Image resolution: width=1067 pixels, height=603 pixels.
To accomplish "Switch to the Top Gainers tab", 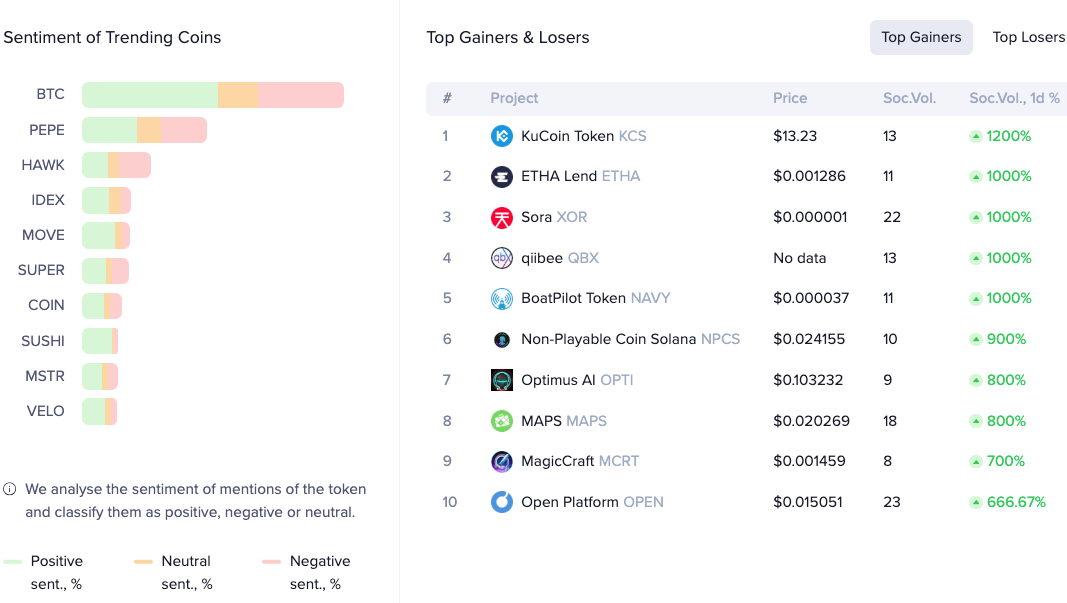I will [x=921, y=37].
